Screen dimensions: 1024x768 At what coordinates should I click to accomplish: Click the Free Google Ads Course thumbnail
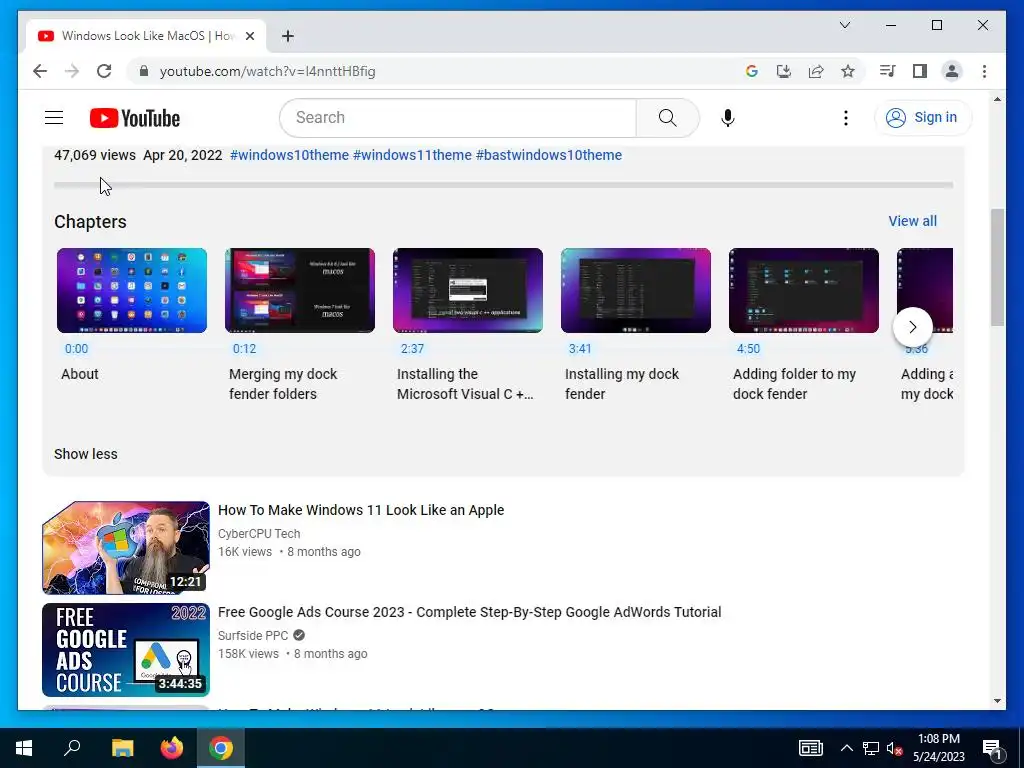[x=126, y=650]
